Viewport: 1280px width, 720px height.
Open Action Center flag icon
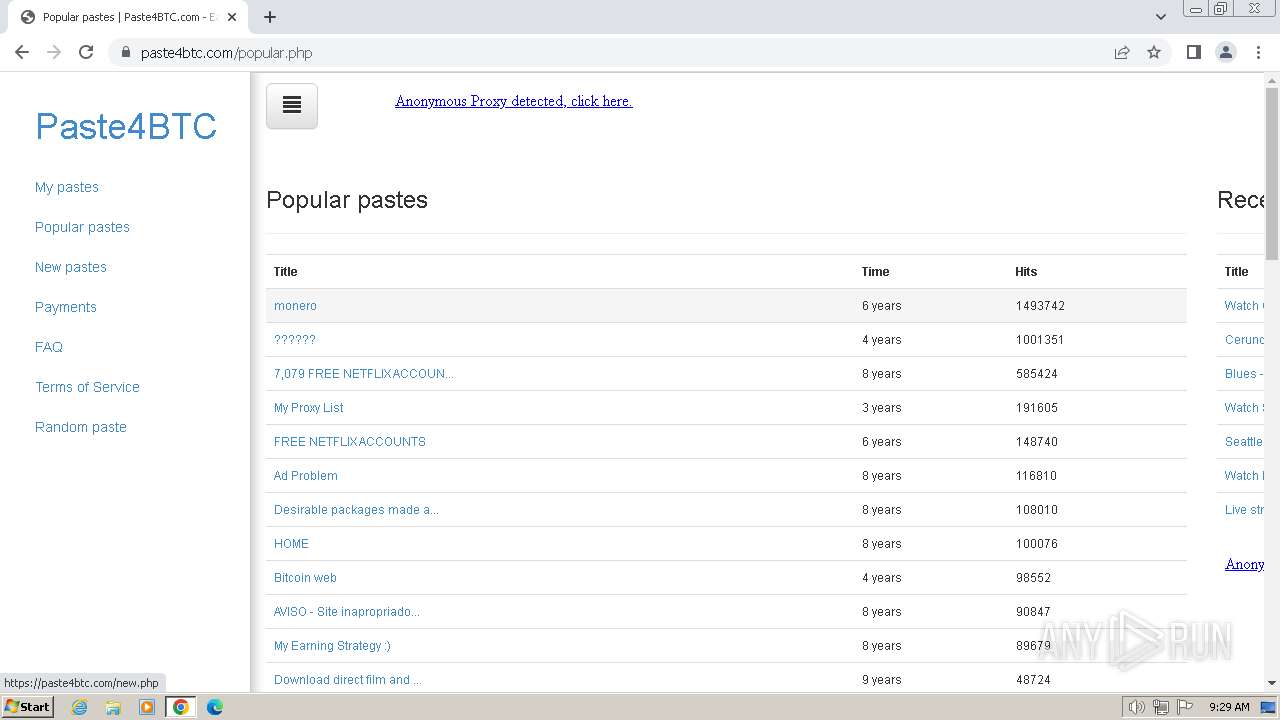click(1185, 707)
